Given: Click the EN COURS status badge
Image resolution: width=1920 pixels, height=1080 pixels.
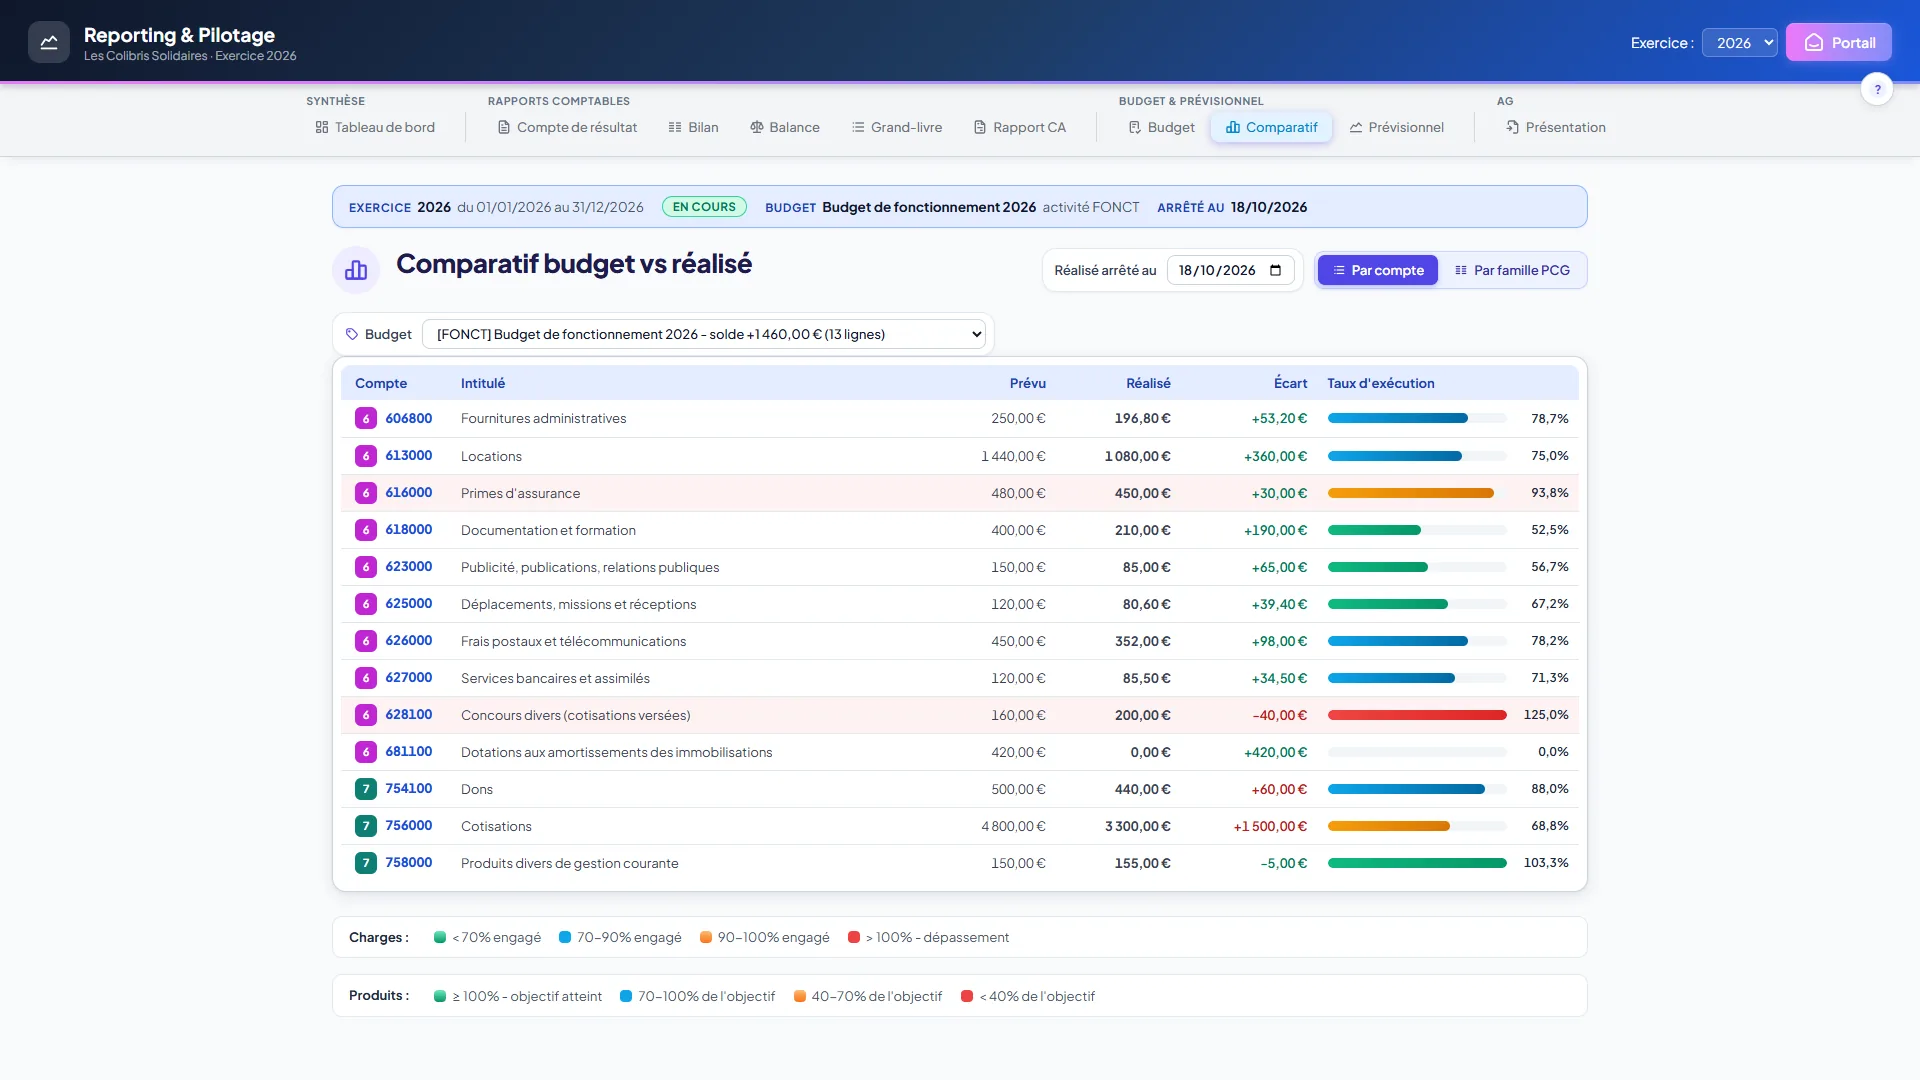Looking at the screenshot, I should (x=704, y=207).
